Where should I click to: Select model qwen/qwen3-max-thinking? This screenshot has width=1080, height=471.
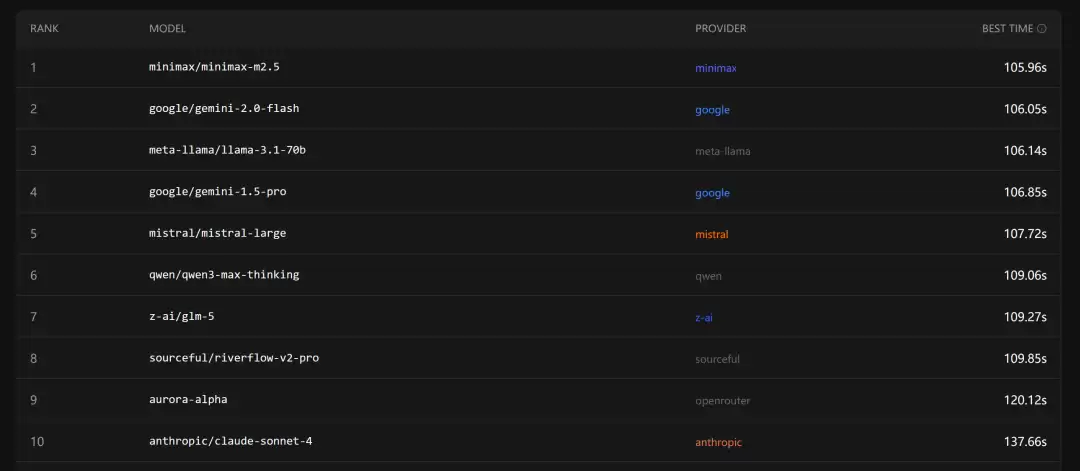tap(224, 275)
